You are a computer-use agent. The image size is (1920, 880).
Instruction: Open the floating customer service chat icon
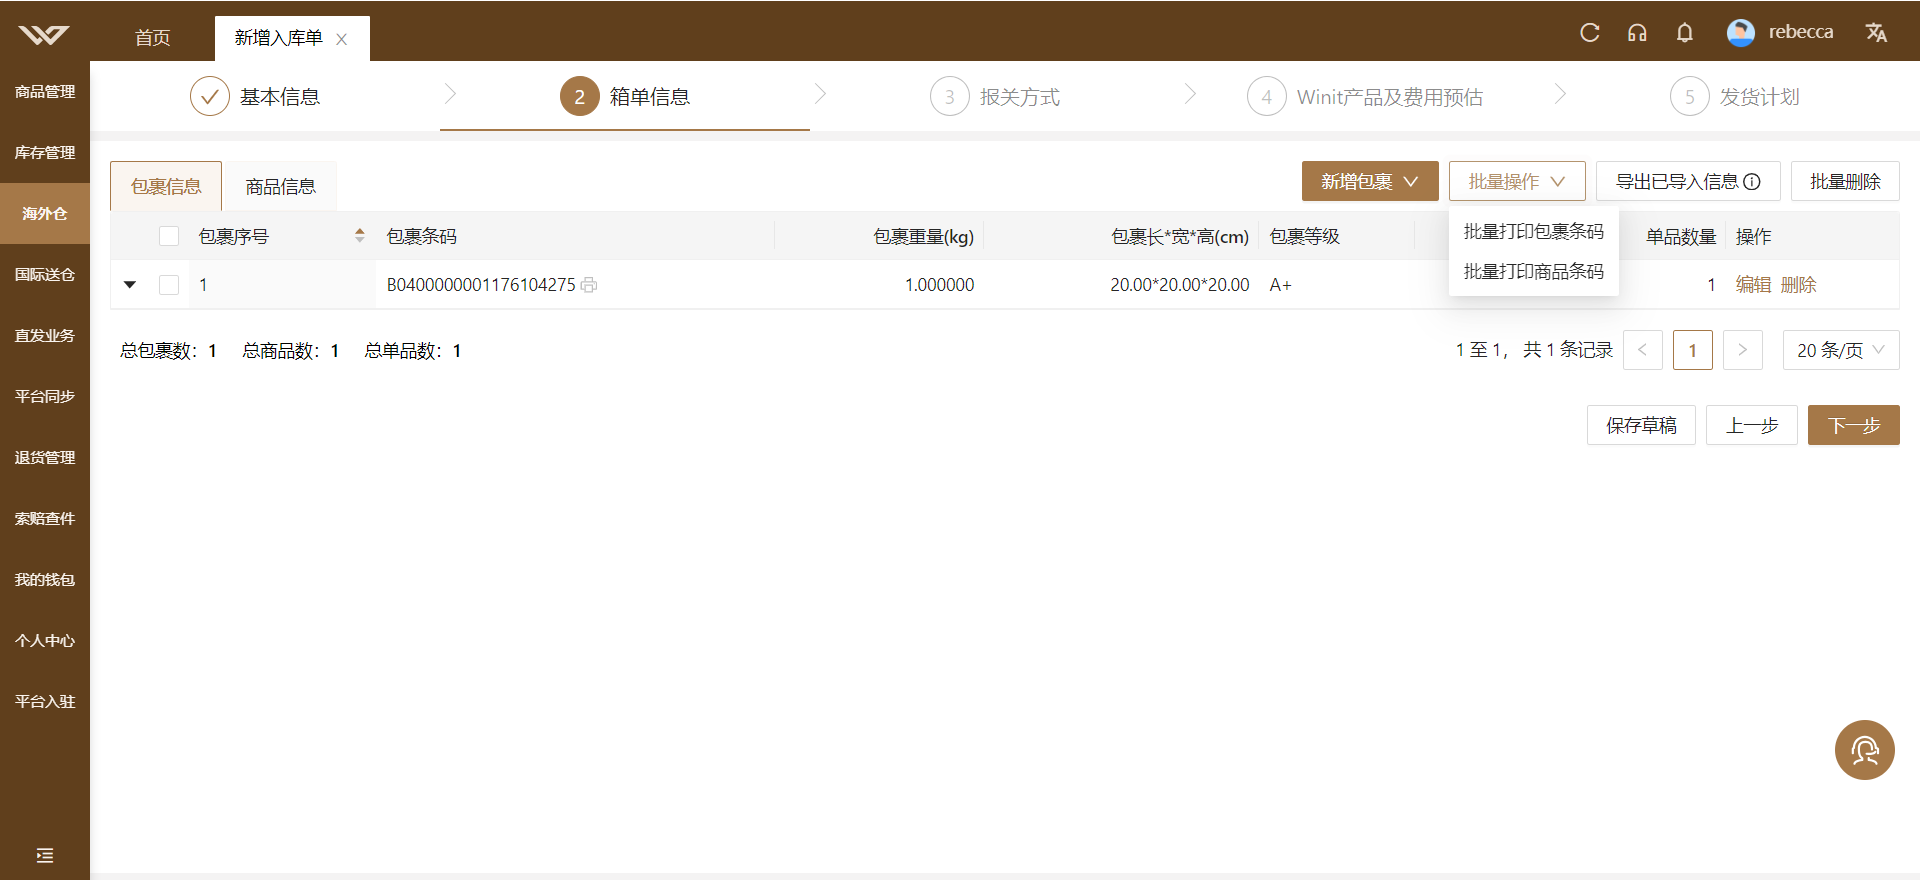coord(1865,750)
